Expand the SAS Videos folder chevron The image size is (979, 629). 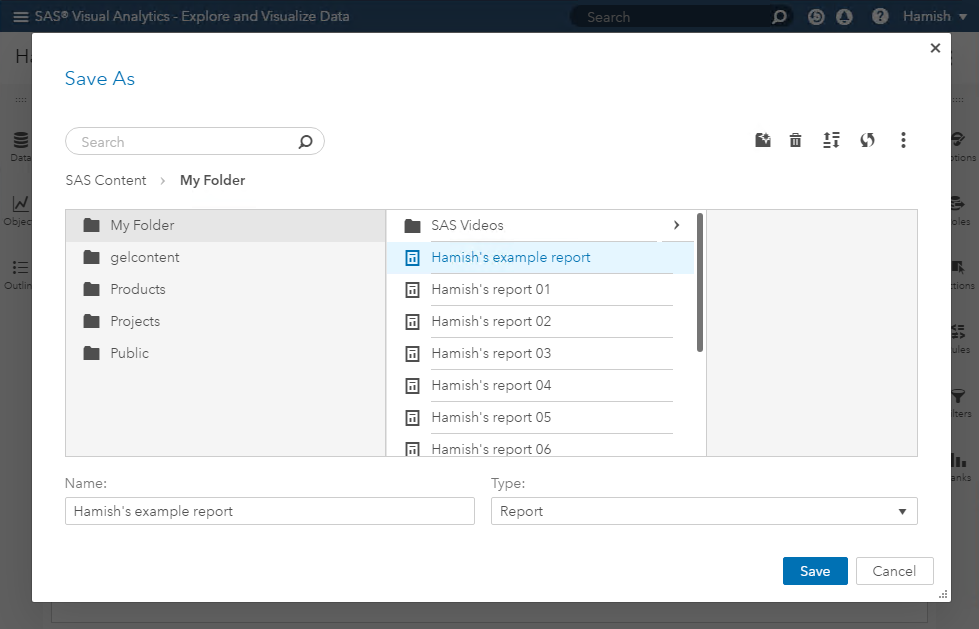click(676, 226)
